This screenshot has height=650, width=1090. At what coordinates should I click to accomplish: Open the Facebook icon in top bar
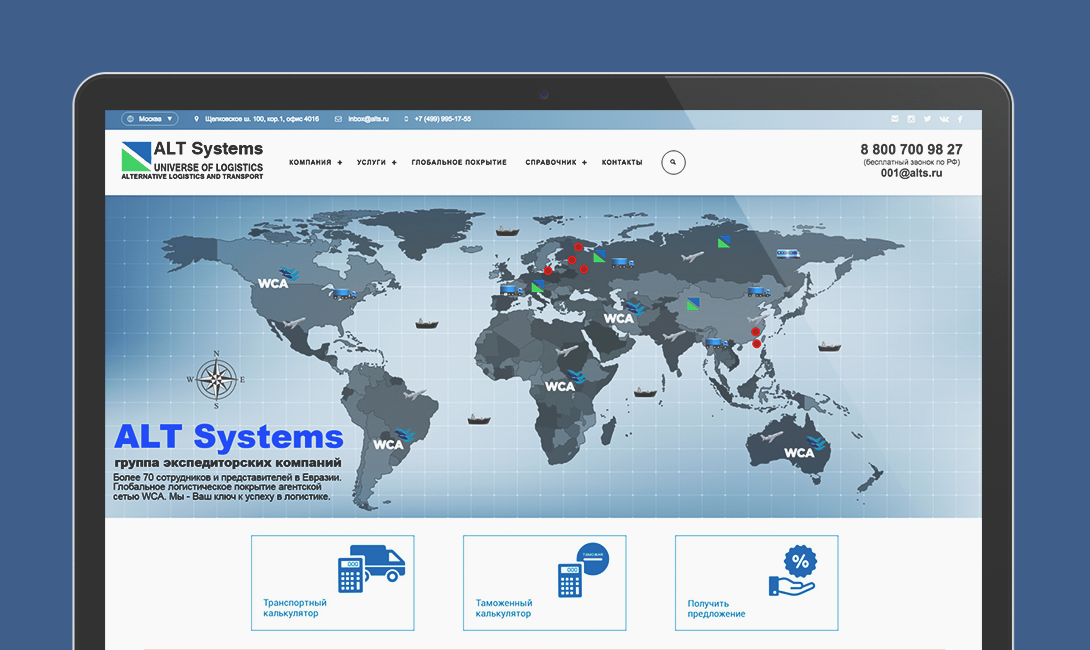(x=960, y=119)
